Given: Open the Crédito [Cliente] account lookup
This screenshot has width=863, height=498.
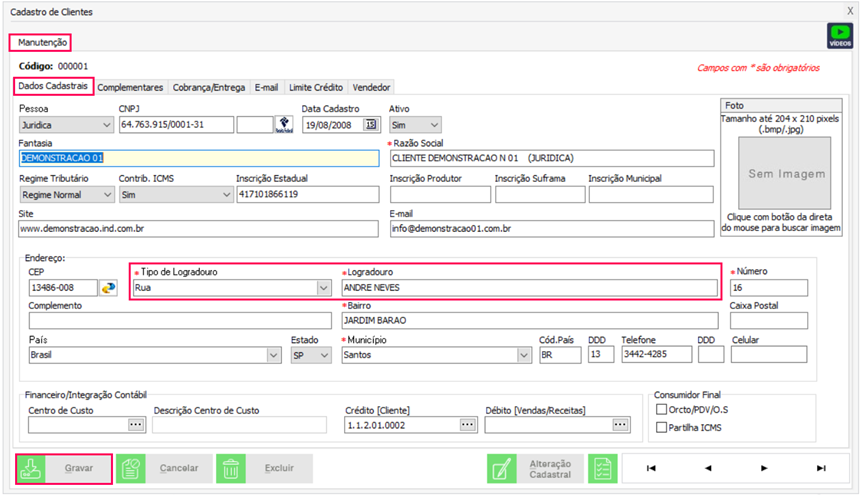Looking at the screenshot, I should (466, 425).
